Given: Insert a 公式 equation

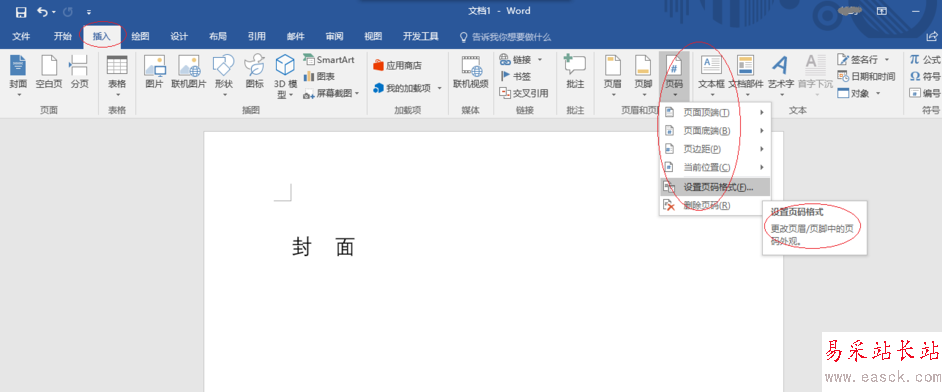Looking at the screenshot, I should (x=925, y=59).
